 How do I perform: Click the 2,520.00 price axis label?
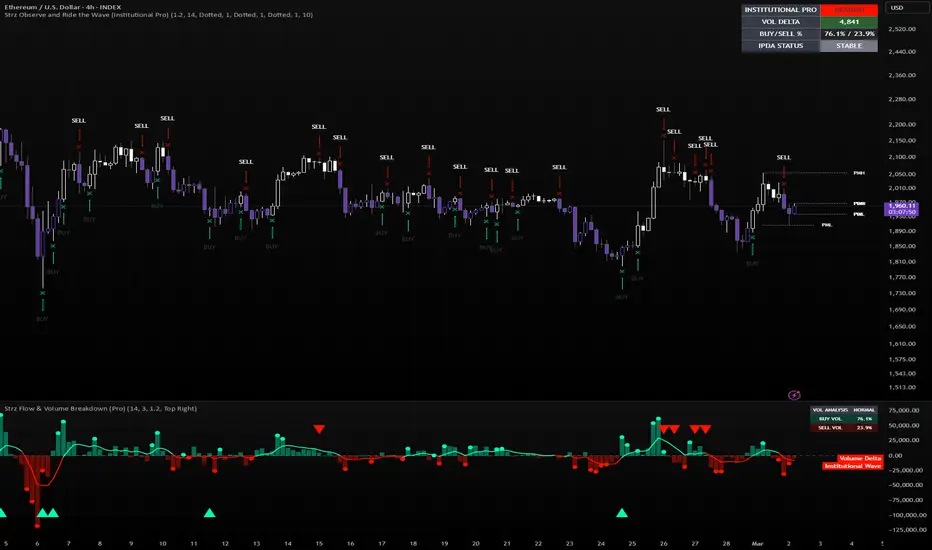(x=902, y=29)
